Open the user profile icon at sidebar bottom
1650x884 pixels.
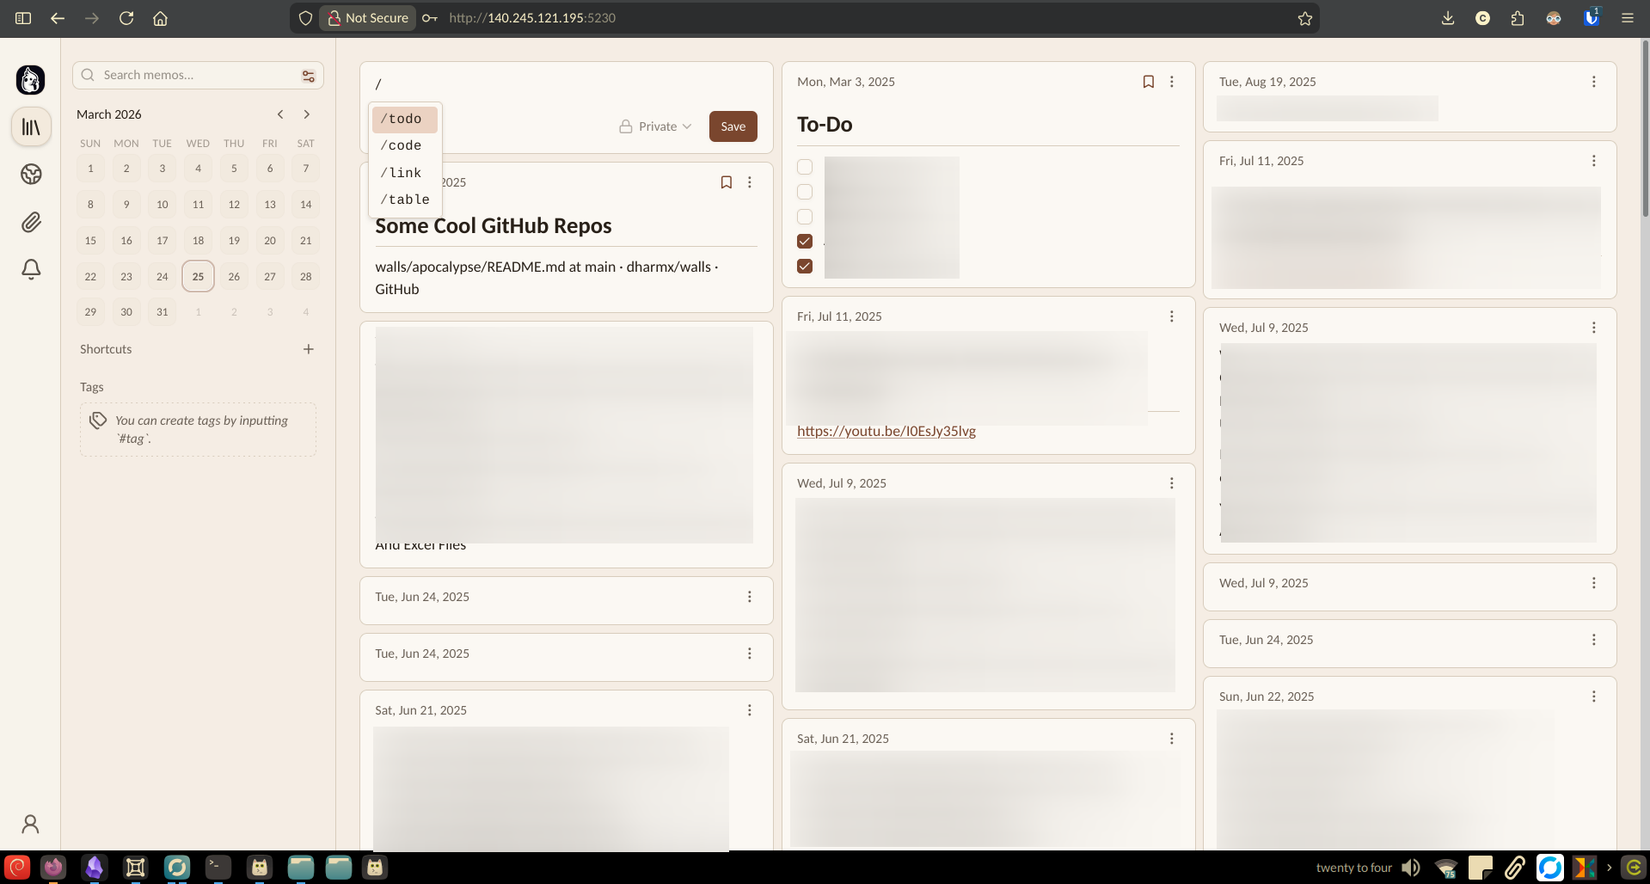tap(30, 824)
